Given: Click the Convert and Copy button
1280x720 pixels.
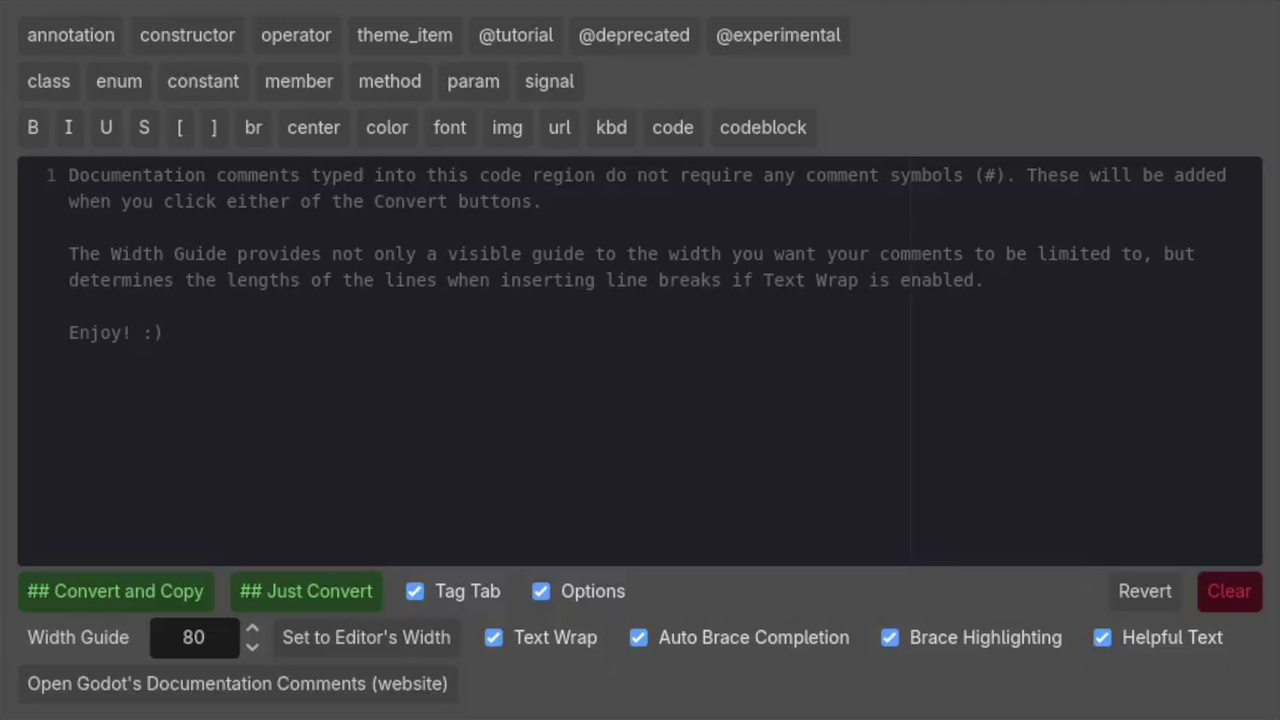Looking at the screenshot, I should [x=116, y=591].
